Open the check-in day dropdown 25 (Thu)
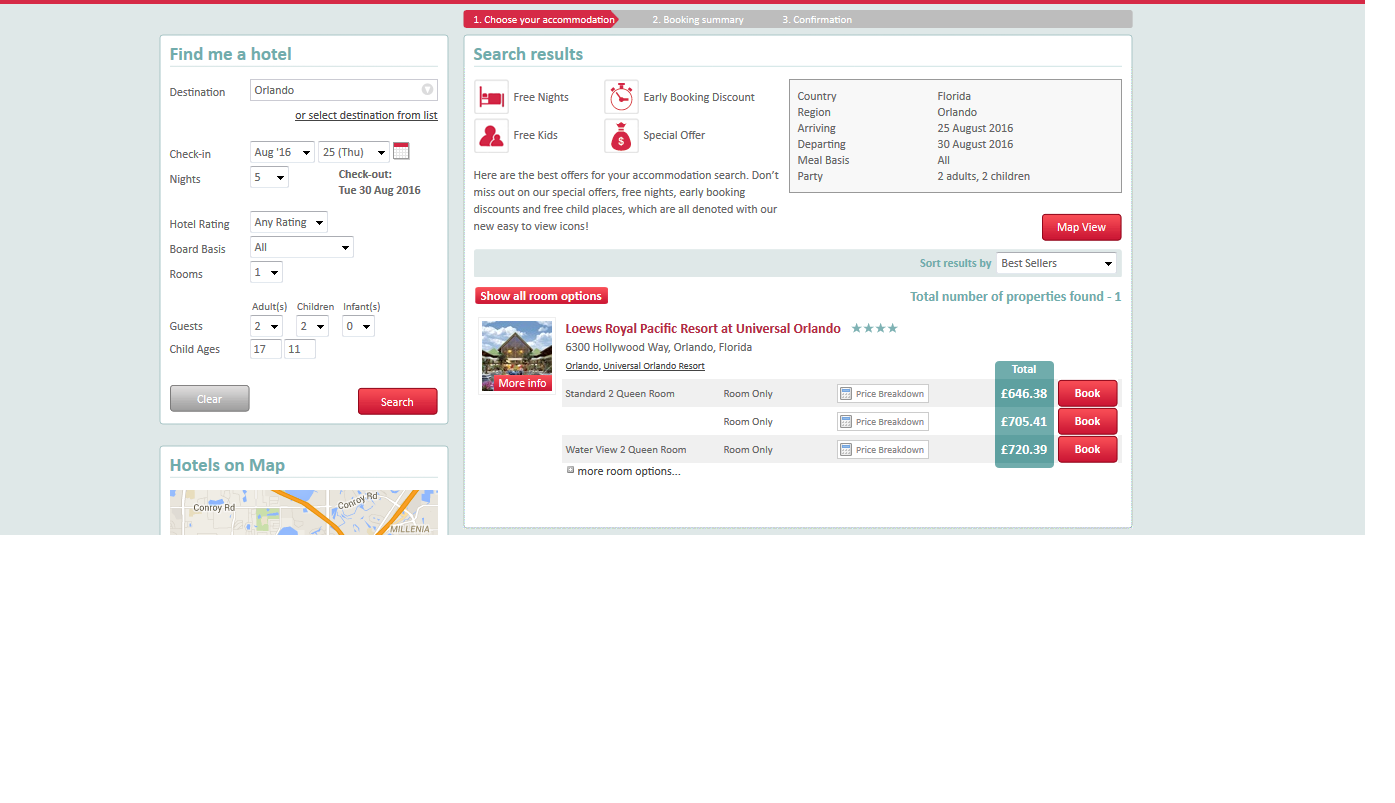Screen dimensions: 1395x803 click(x=354, y=152)
